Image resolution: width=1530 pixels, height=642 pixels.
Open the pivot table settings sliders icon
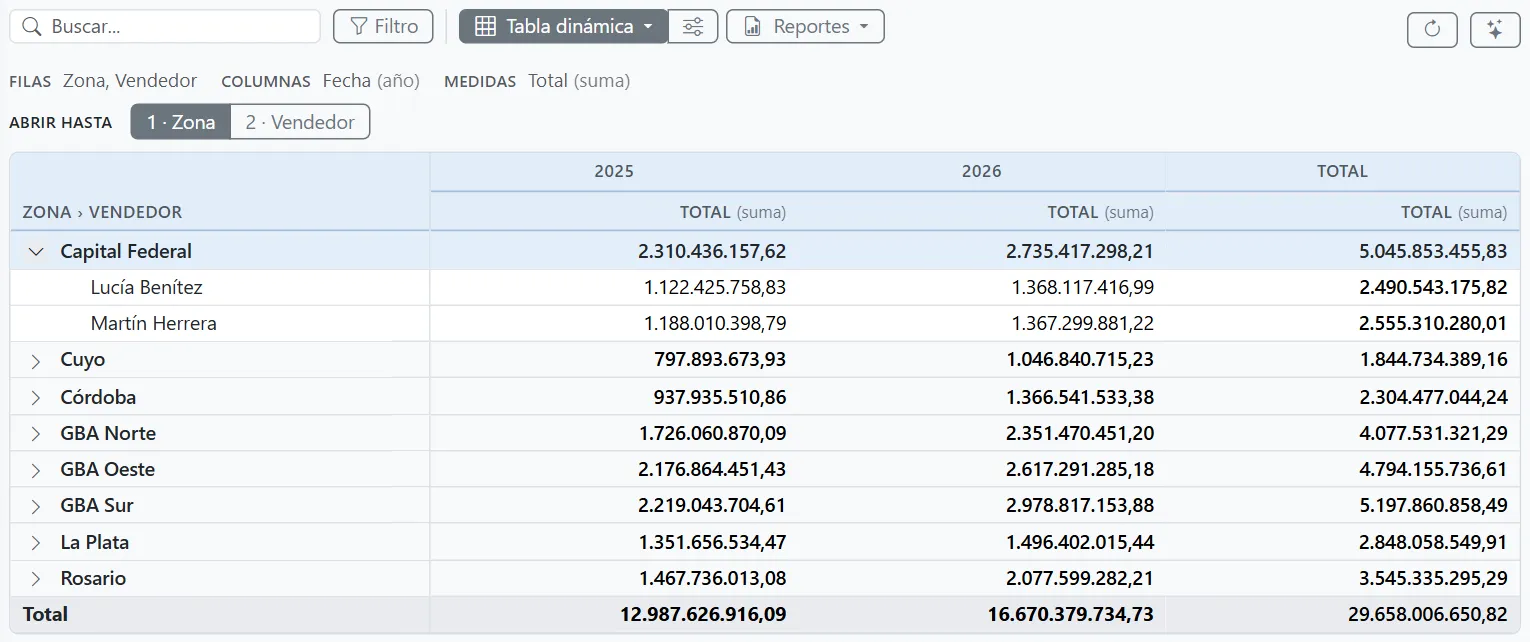pos(693,27)
